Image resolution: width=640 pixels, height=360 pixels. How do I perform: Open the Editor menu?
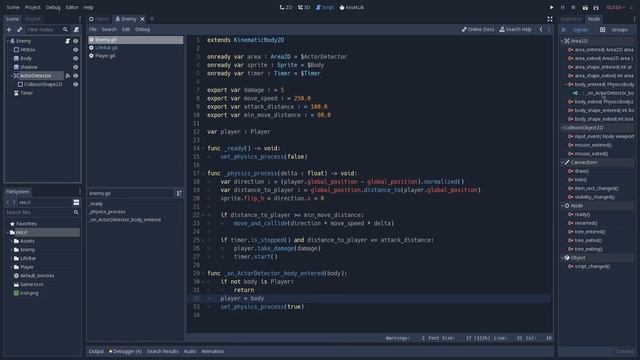[72, 7]
